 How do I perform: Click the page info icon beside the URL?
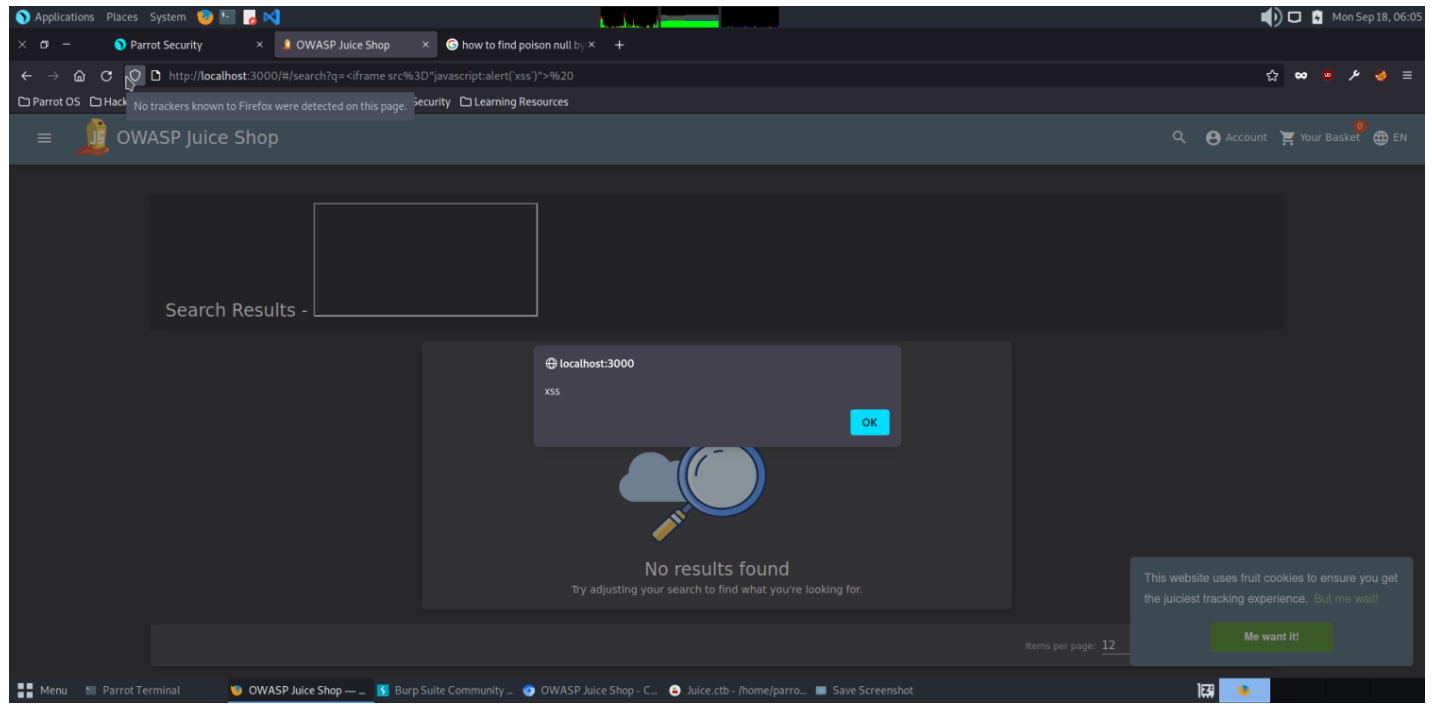[x=156, y=75]
